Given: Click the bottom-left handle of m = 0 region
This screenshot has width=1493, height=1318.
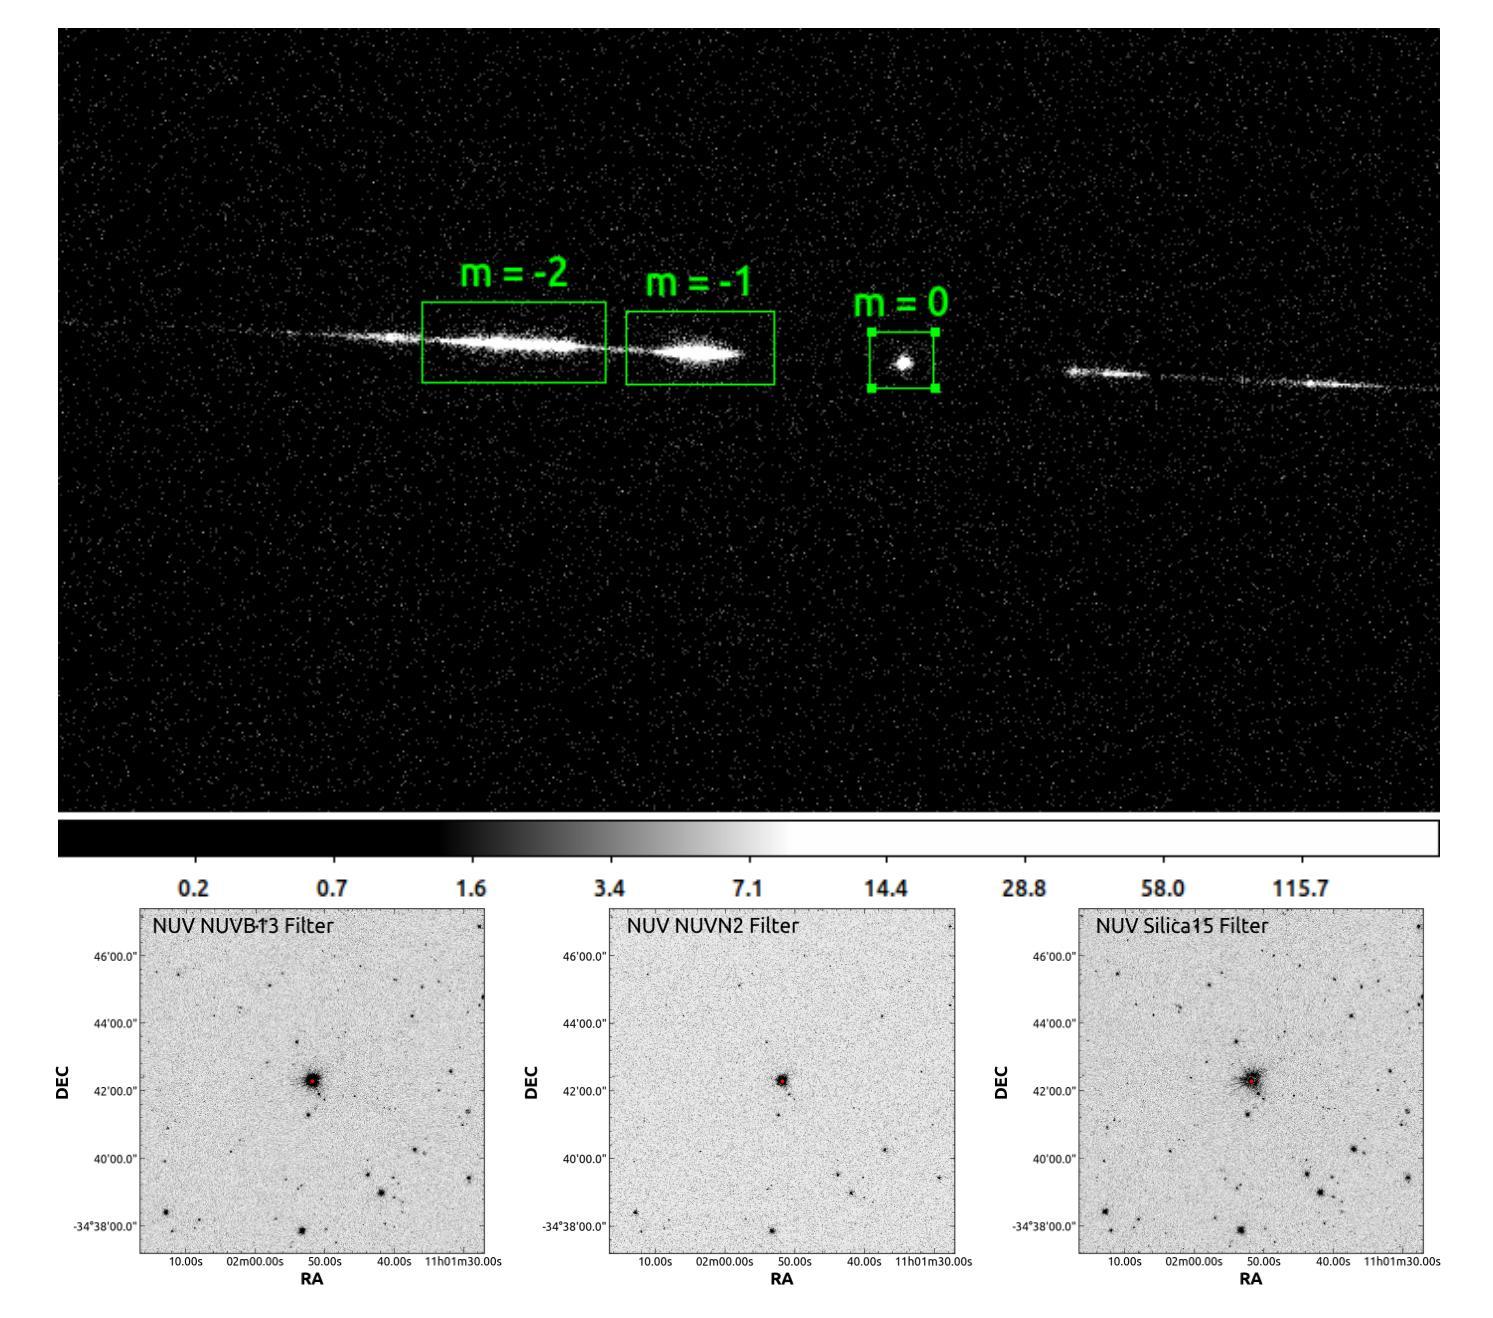Looking at the screenshot, I should pos(871,388).
